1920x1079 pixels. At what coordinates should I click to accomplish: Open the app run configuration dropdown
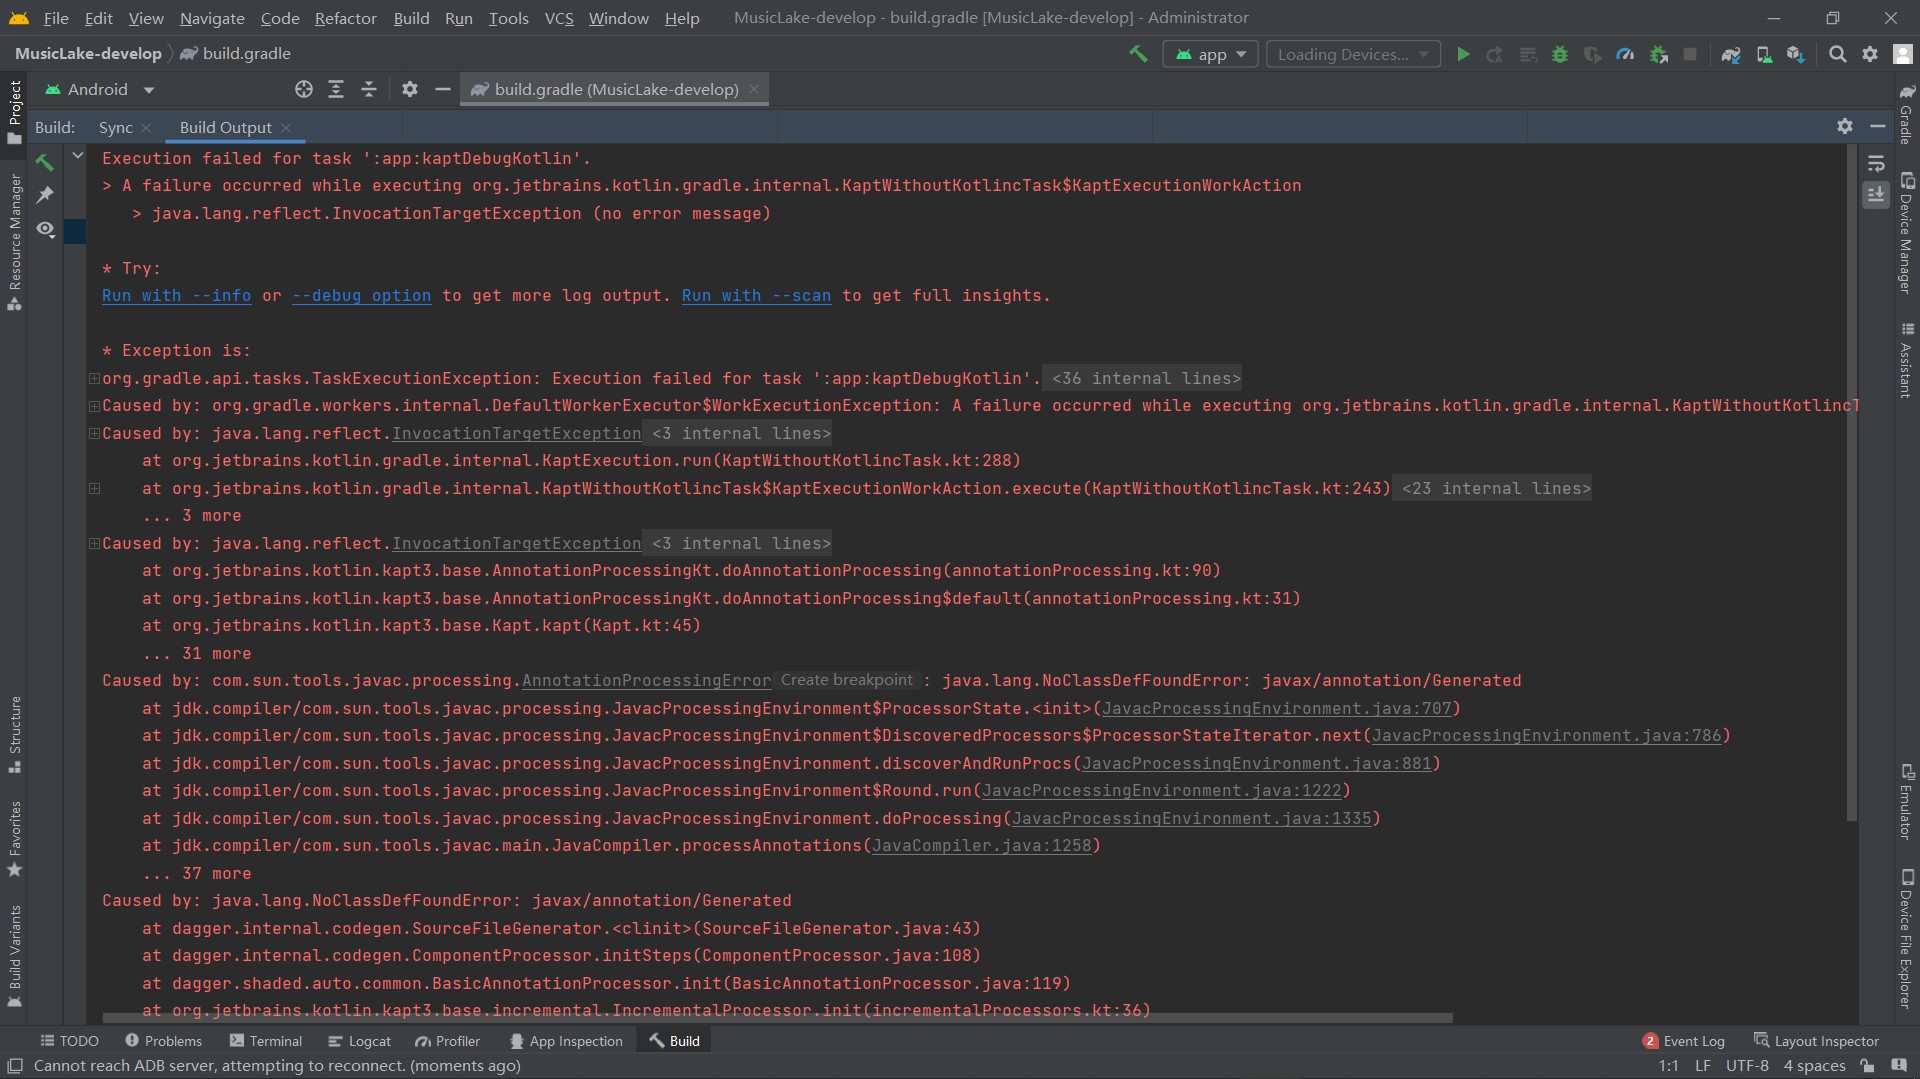tap(1210, 54)
